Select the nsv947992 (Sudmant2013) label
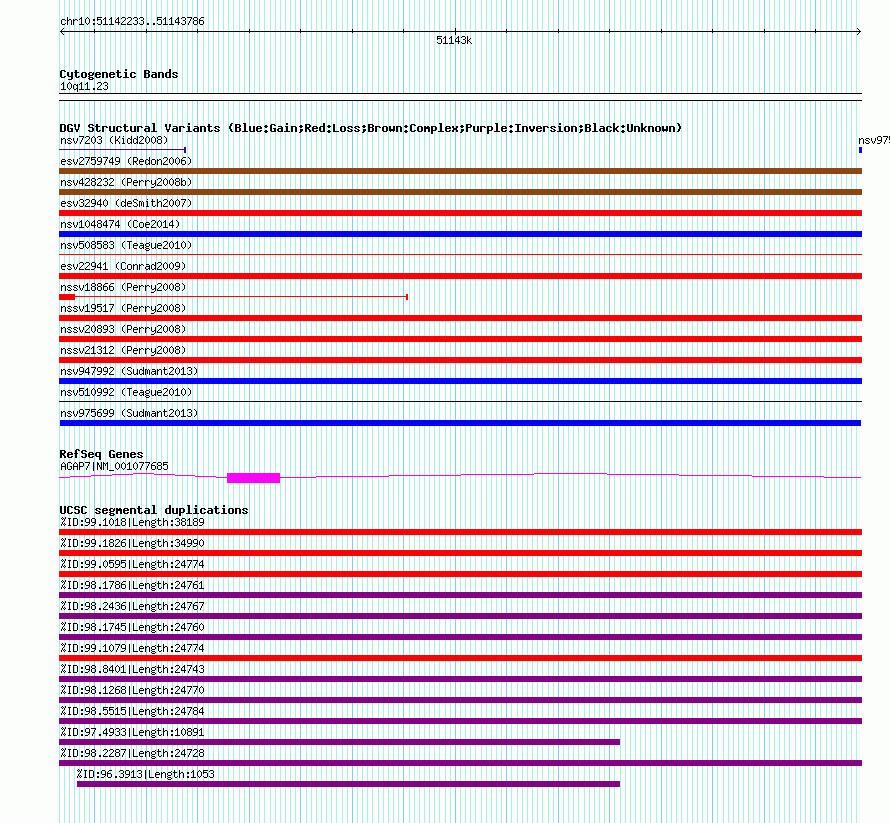 (x=129, y=371)
